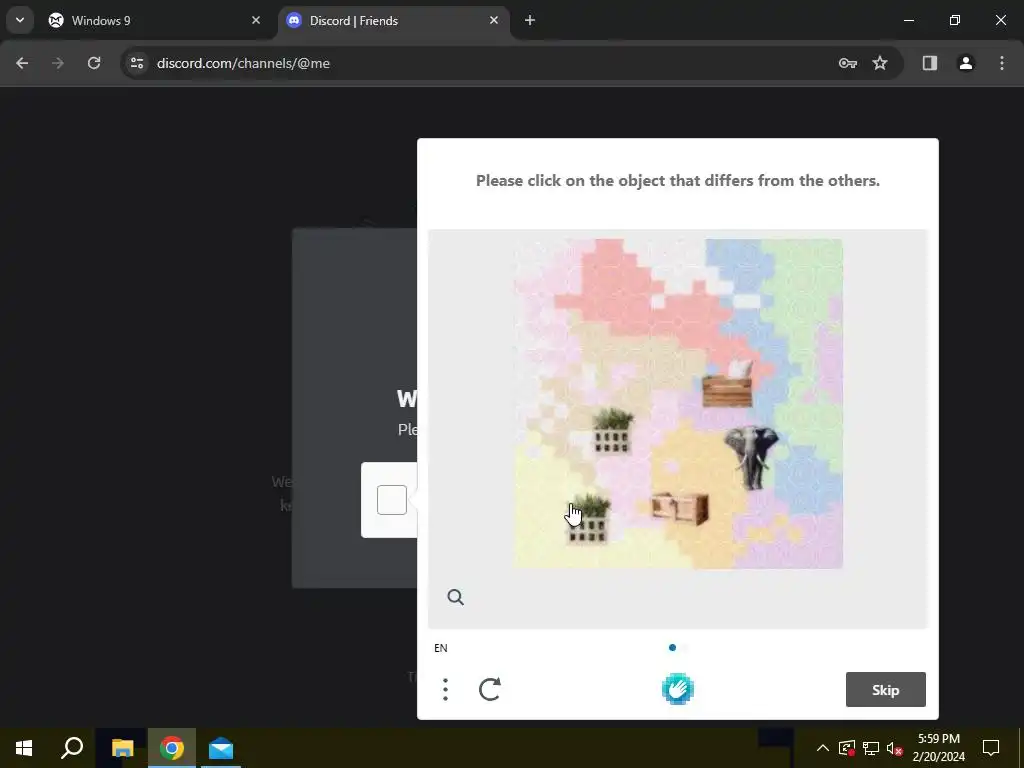
Task: Open the Windows Start menu
Action: 24,748
